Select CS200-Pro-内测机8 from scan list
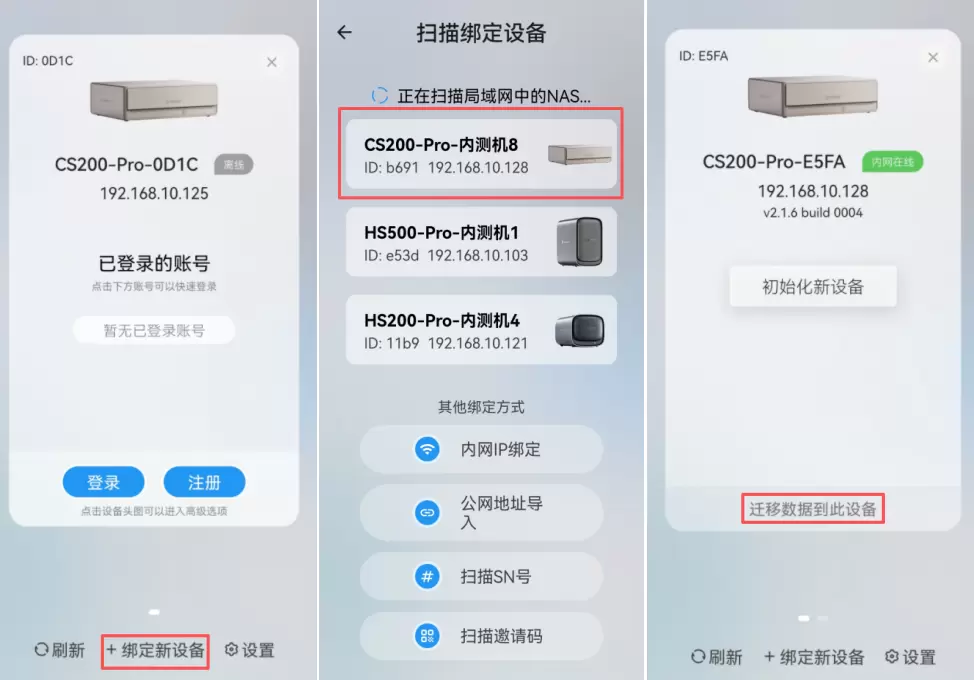This screenshot has height=680, width=974. (481, 154)
